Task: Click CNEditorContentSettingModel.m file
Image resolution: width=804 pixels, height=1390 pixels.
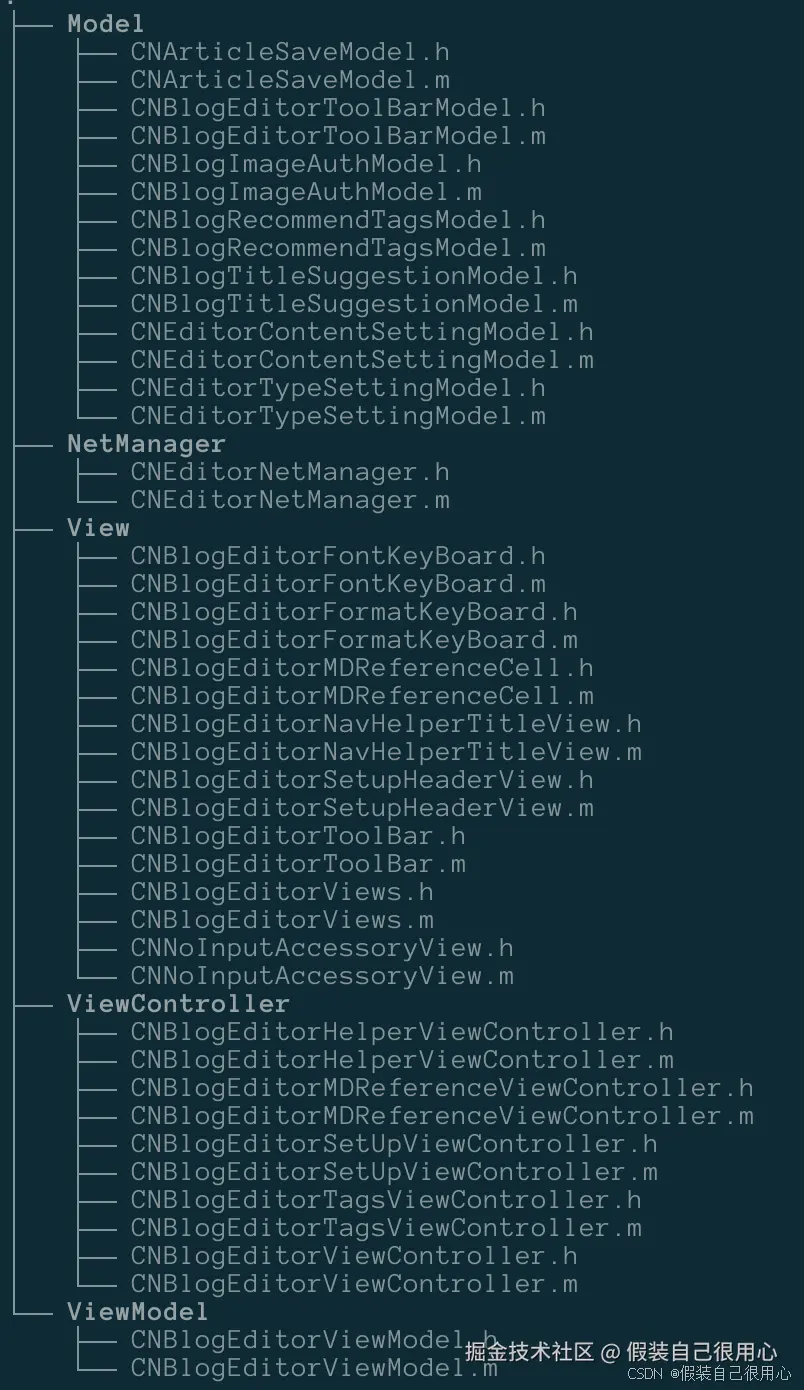Action: pos(361,359)
